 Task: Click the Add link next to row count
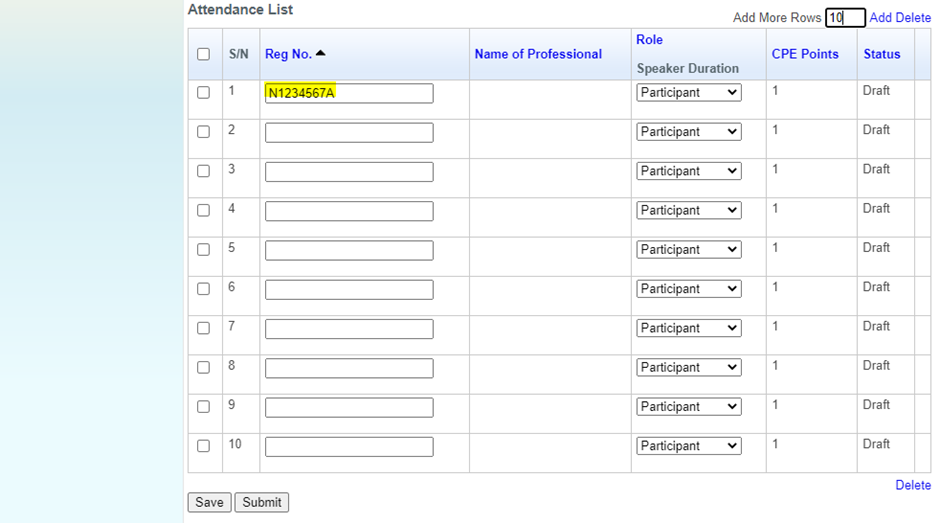pos(880,18)
